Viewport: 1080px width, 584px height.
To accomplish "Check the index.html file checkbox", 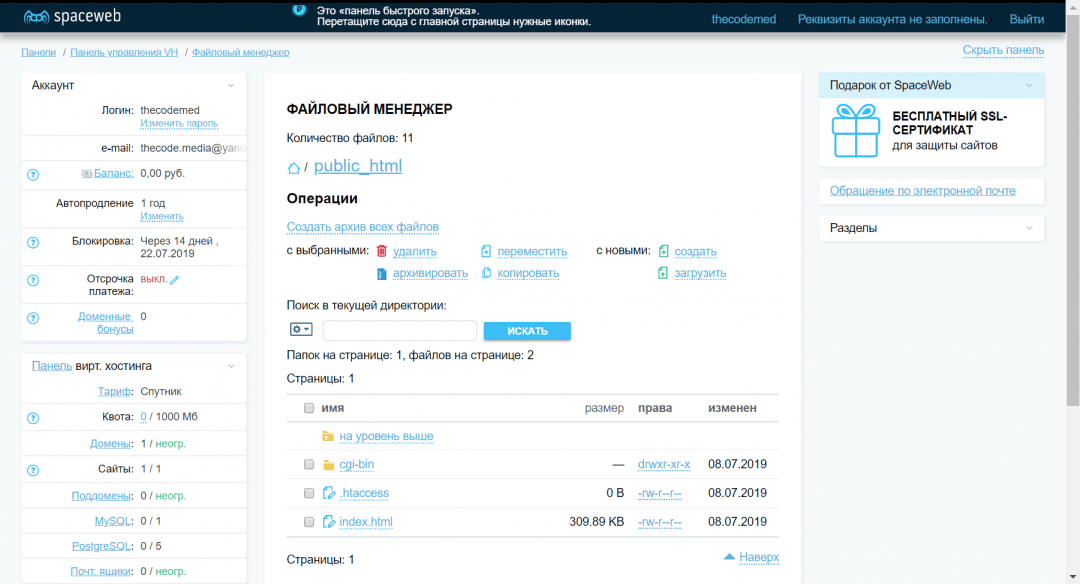I will point(309,522).
